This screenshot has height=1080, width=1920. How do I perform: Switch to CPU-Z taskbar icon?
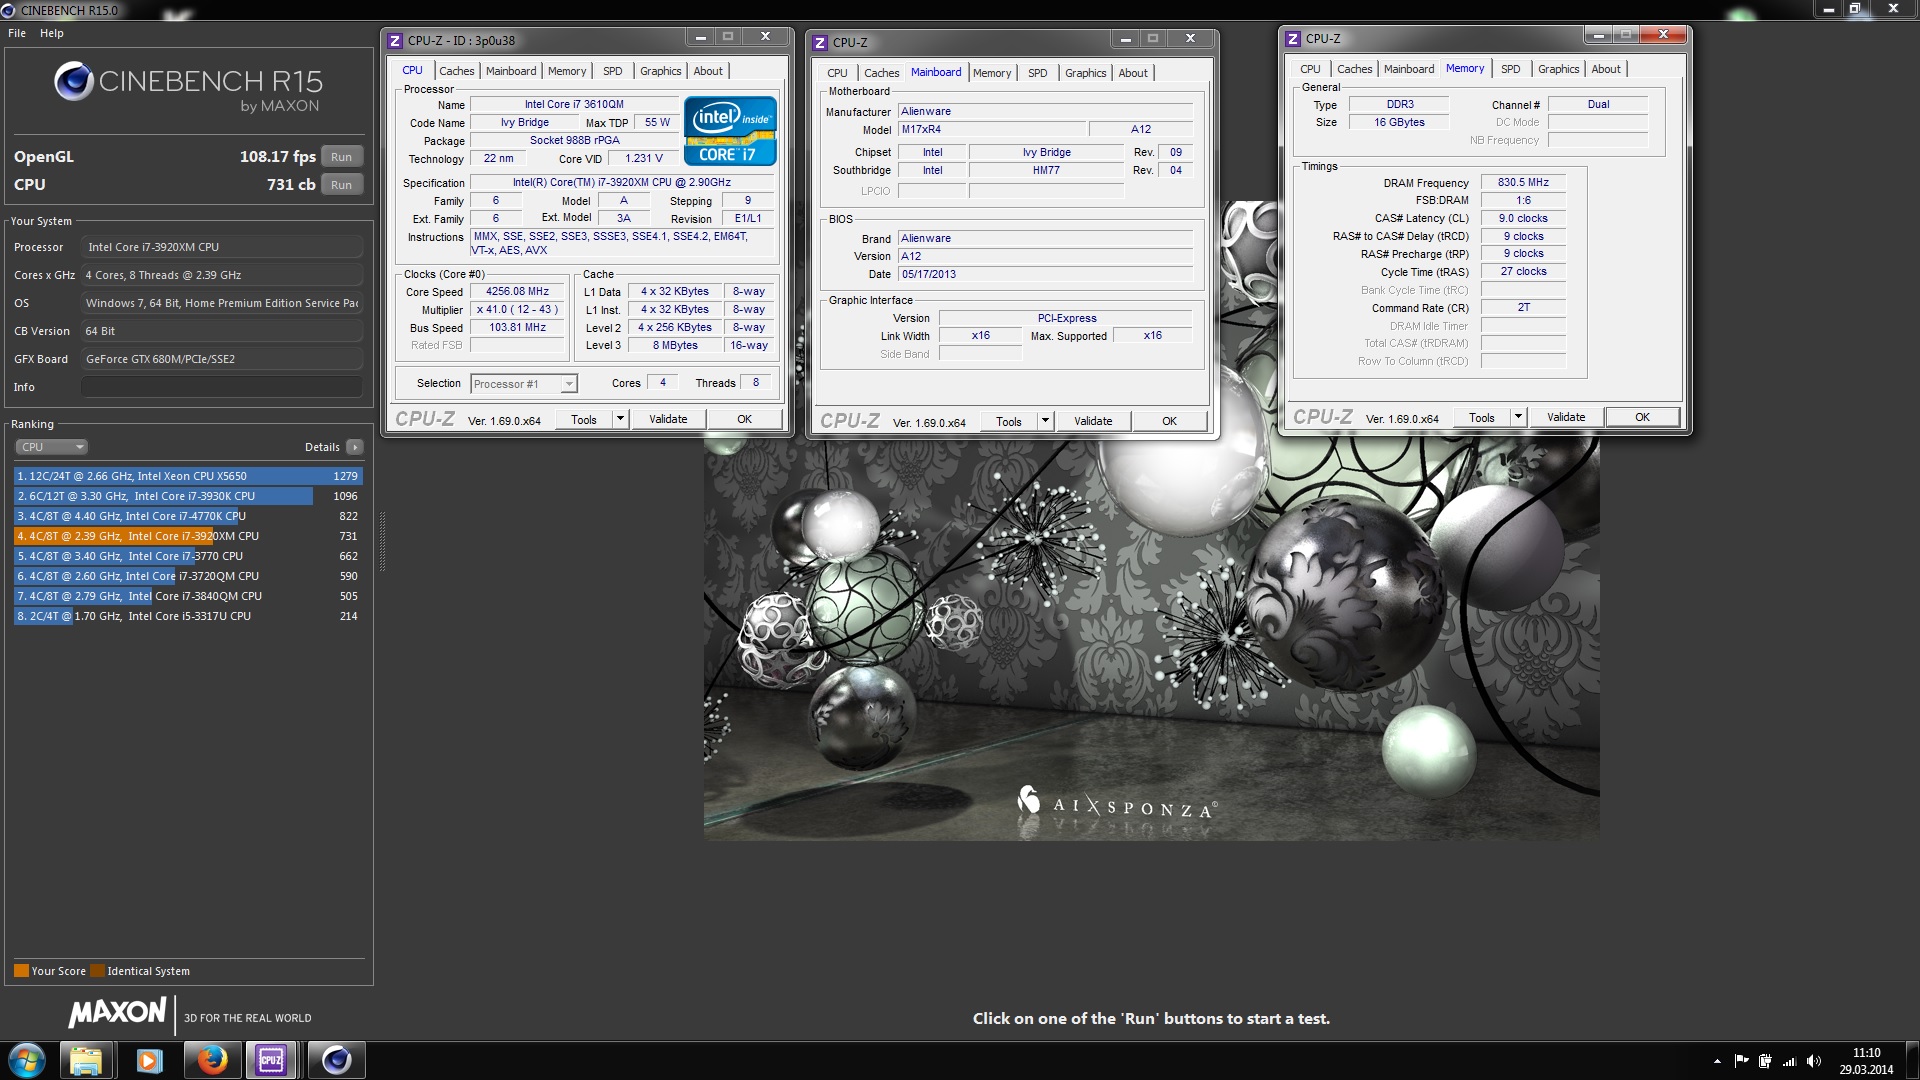(x=272, y=1060)
